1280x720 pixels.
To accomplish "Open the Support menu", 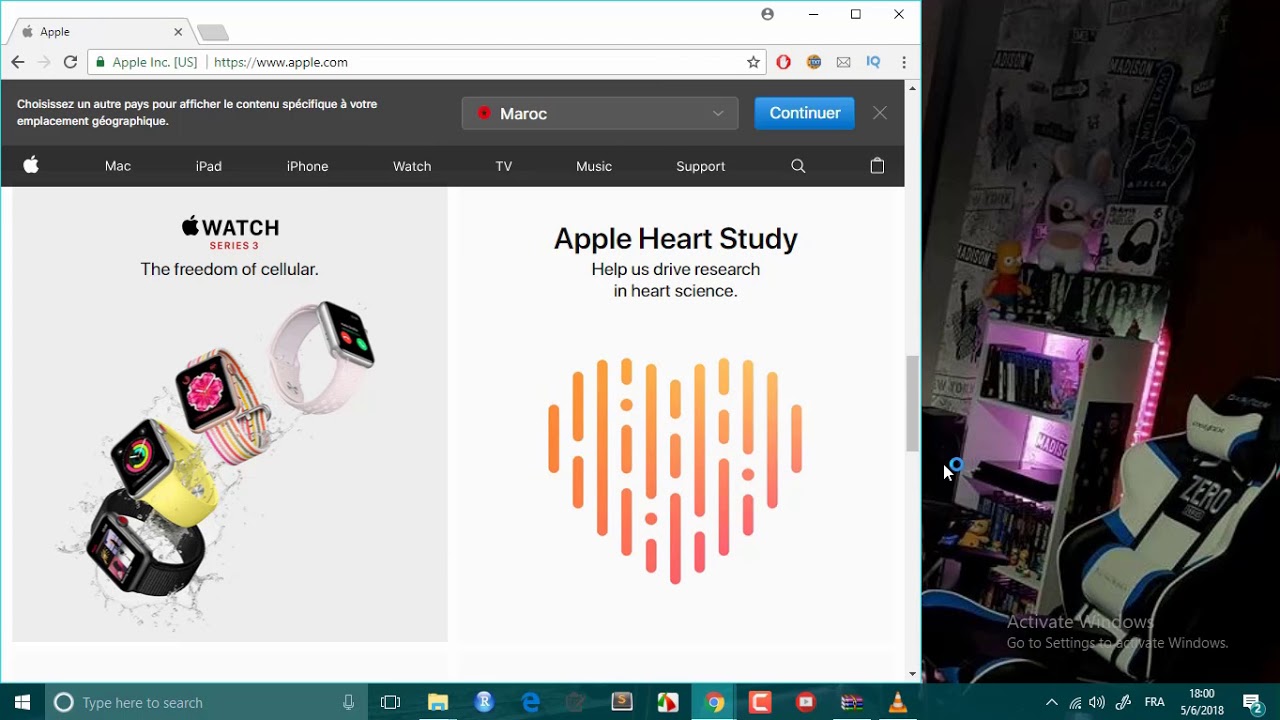I will 701,166.
